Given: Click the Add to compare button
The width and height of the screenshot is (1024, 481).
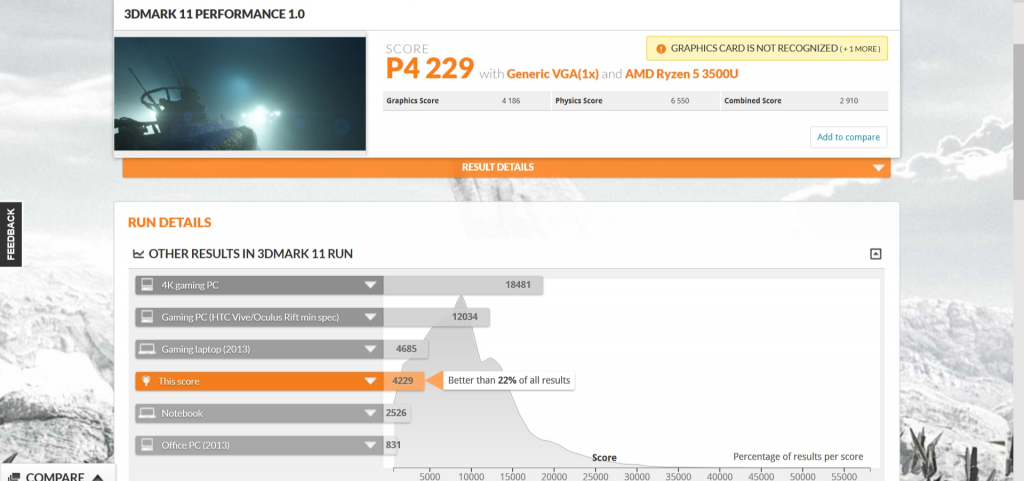Looking at the screenshot, I should (x=848, y=137).
